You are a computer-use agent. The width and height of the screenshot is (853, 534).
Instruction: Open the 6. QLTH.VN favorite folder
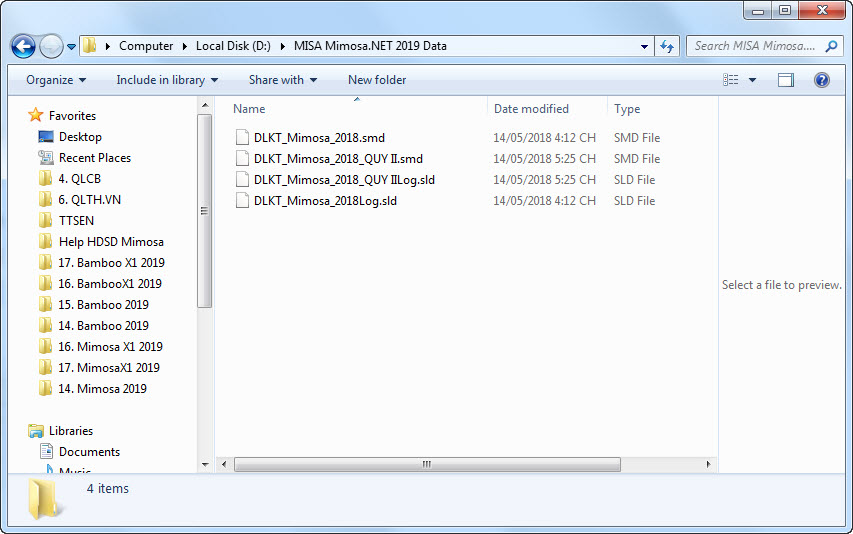(89, 200)
